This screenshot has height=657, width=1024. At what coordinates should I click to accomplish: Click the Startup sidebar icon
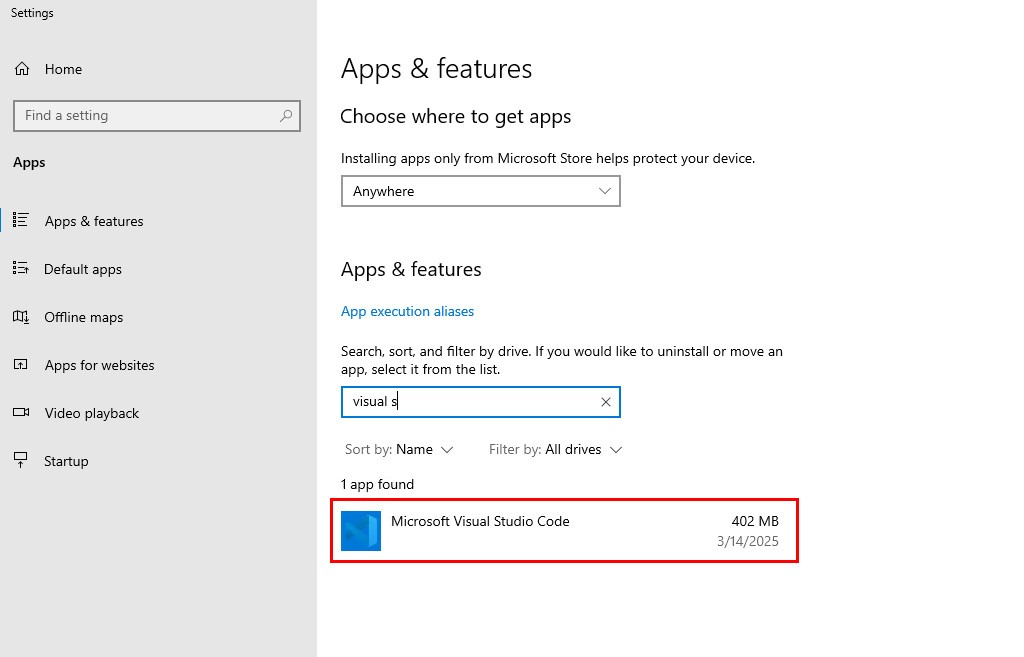(x=21, y=460)
